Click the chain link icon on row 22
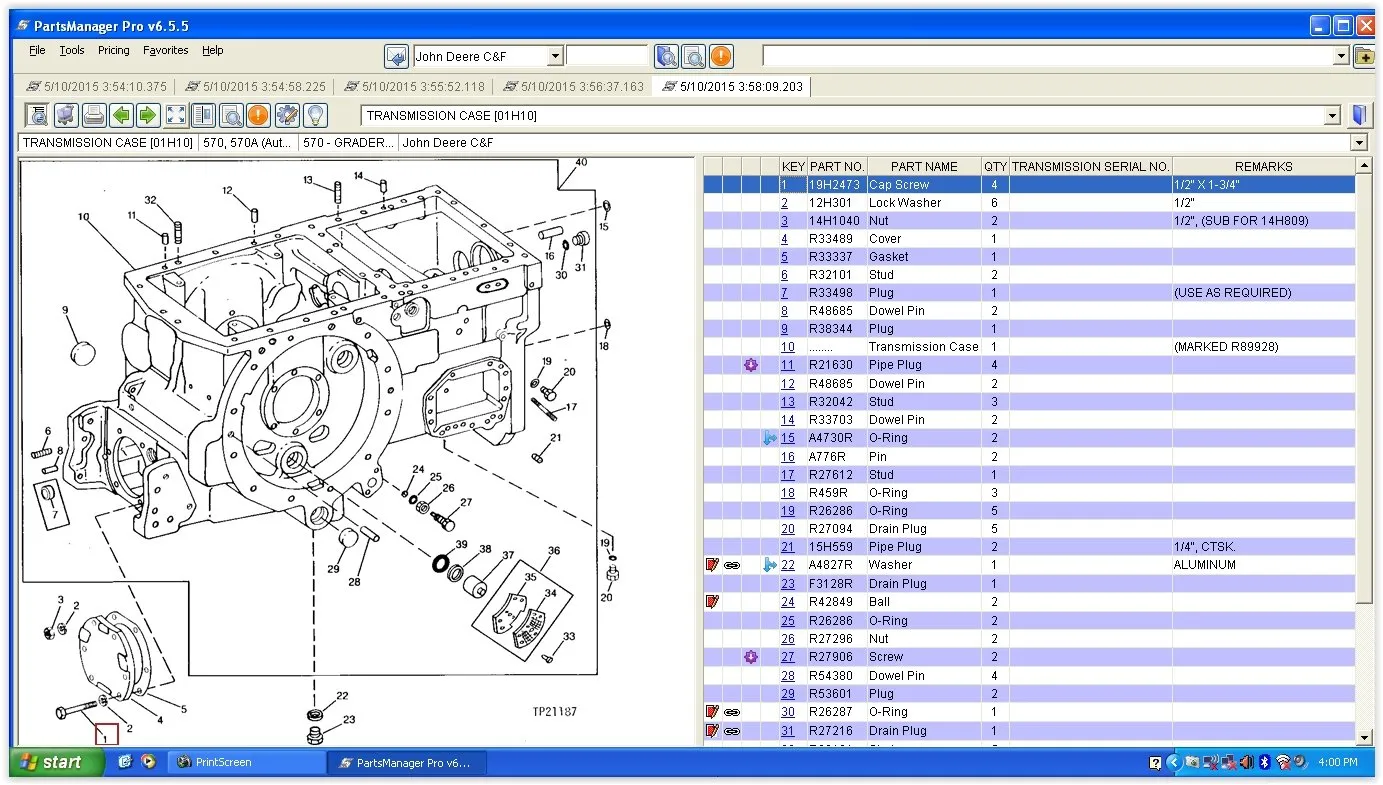1383x785 pixels. (731, 565)
